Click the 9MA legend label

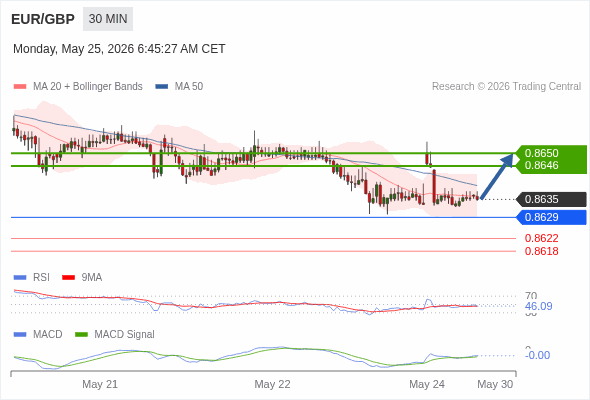point(92,278)
